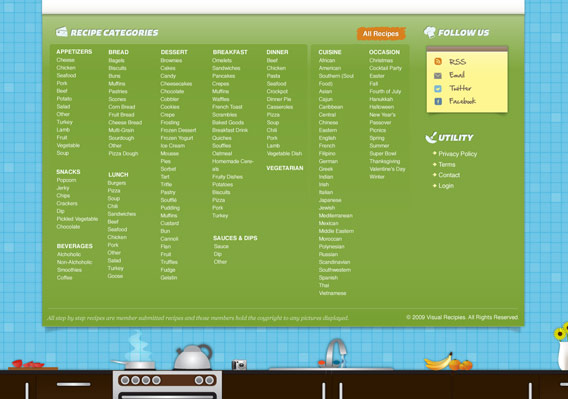Open Burgers under Lunch
Image resolution: width=568 pixels, height=399 pixels.
[117, 183]
